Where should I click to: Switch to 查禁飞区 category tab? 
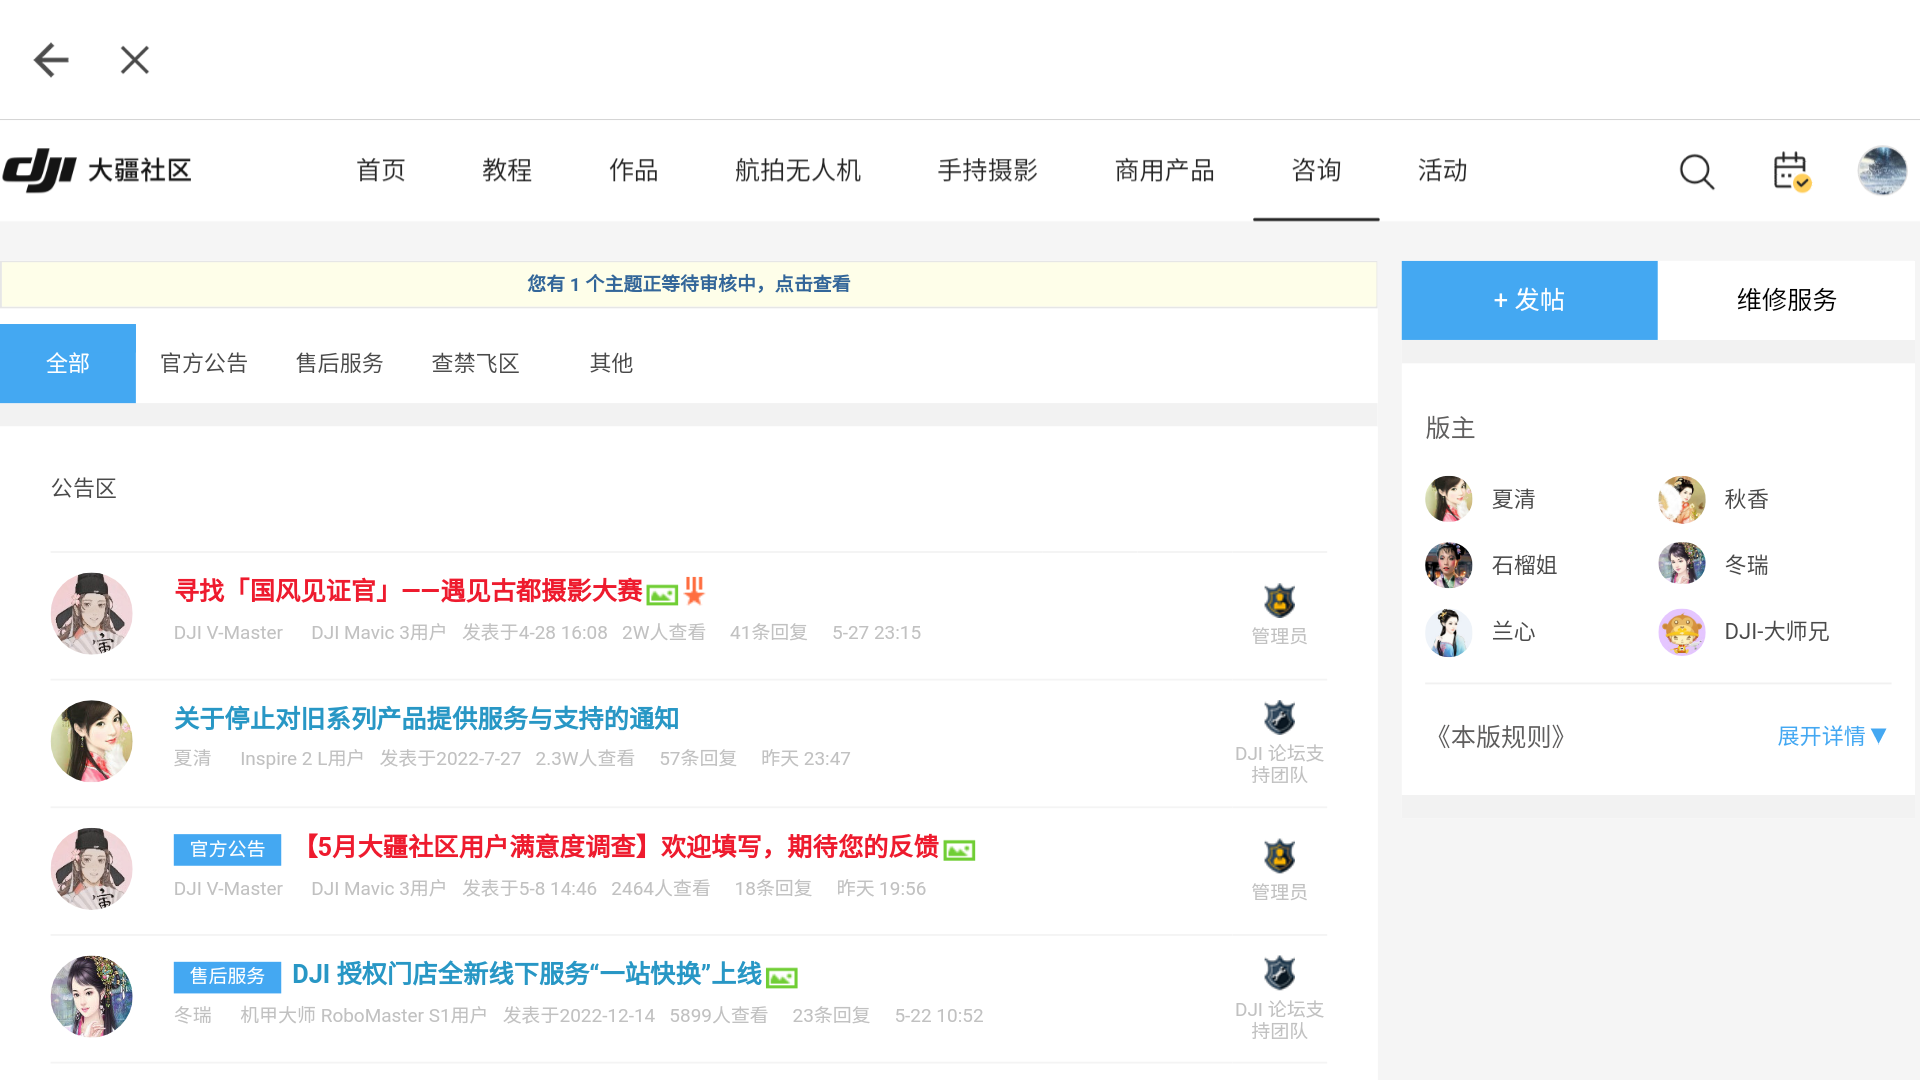(x=476, y=363)
